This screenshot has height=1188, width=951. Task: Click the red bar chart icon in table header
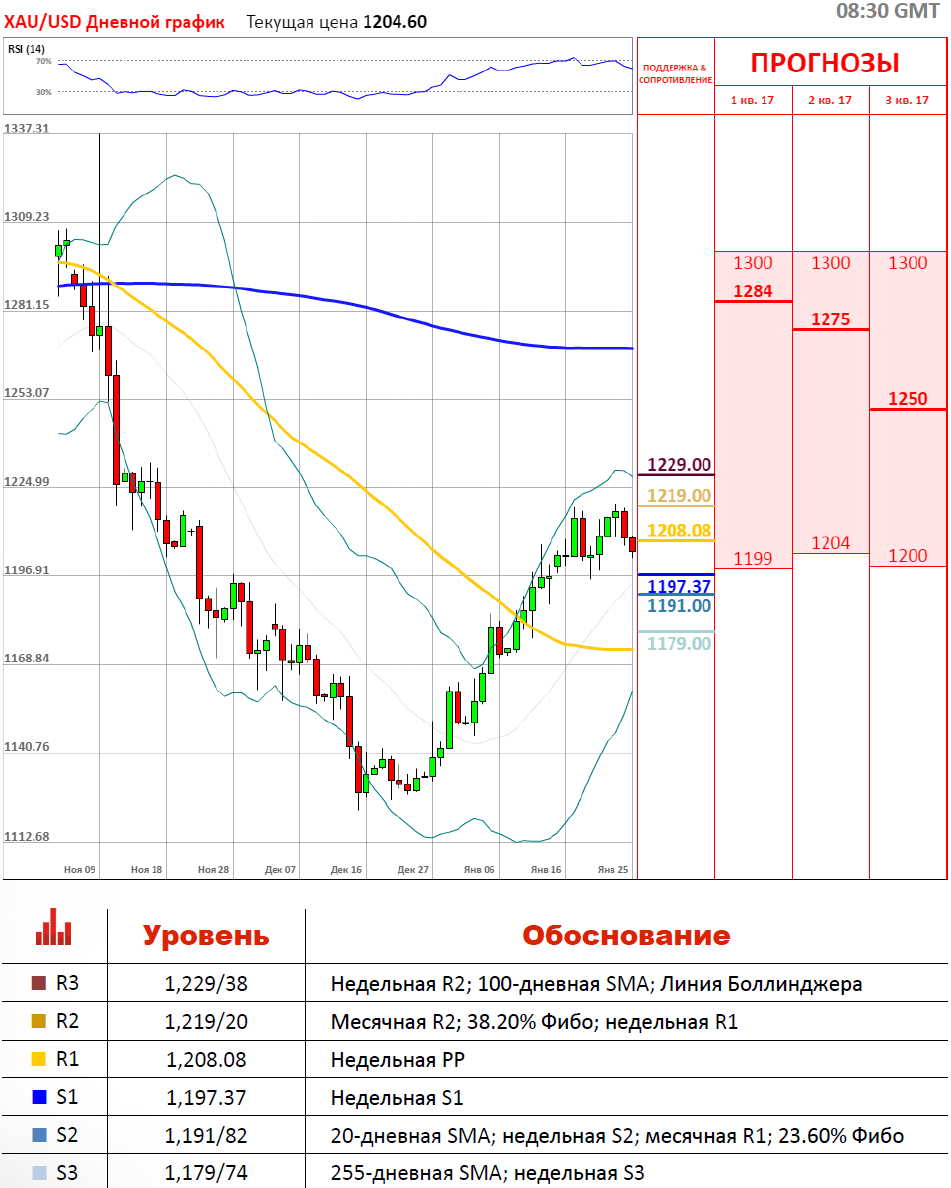point(54,927)
